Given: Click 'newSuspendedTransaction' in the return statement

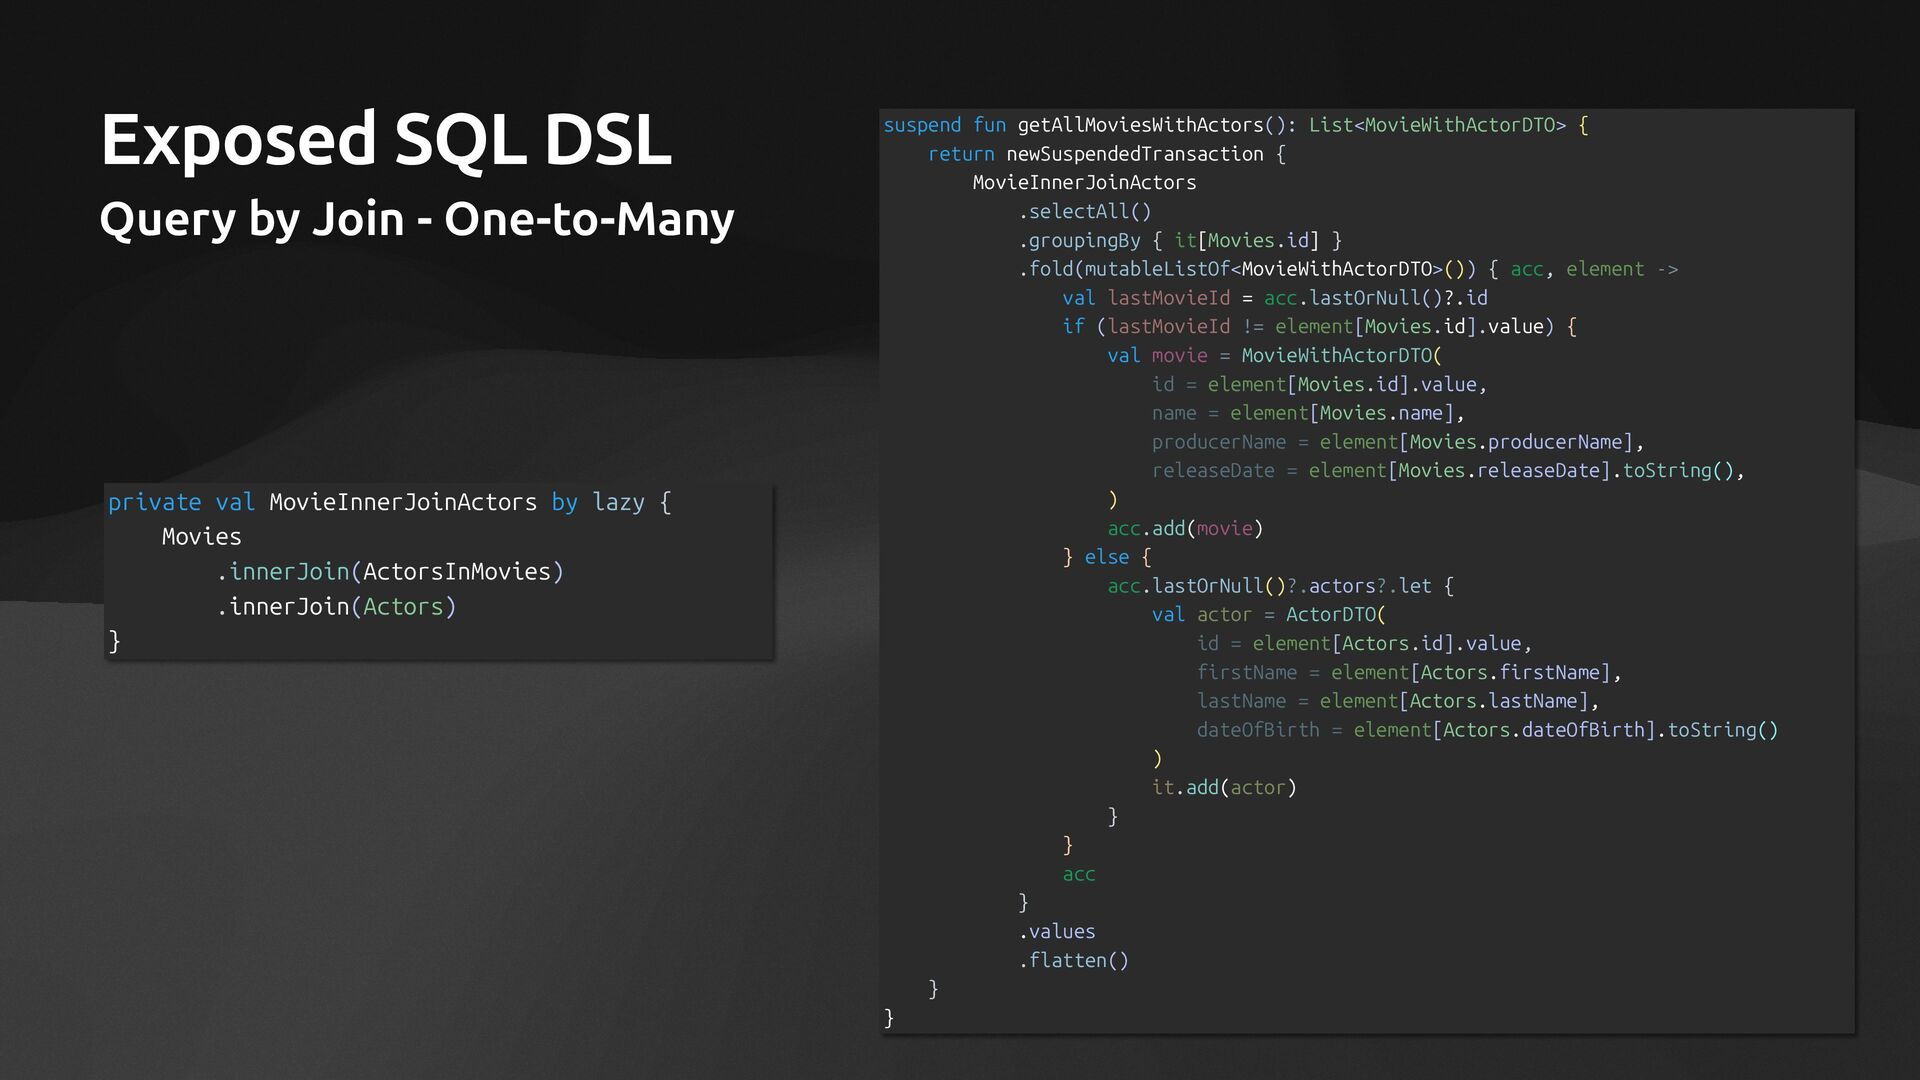Looking at the screenshot, I should (1134, 154).
